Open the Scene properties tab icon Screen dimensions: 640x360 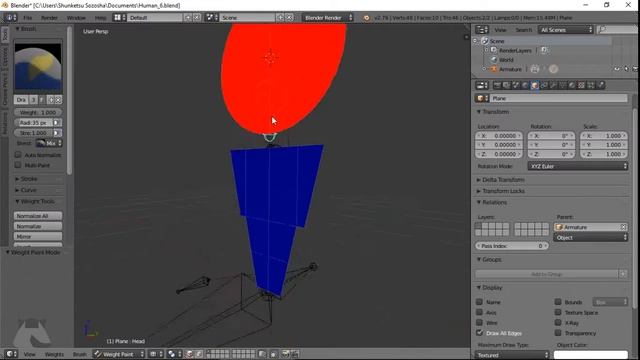point(516,85)
